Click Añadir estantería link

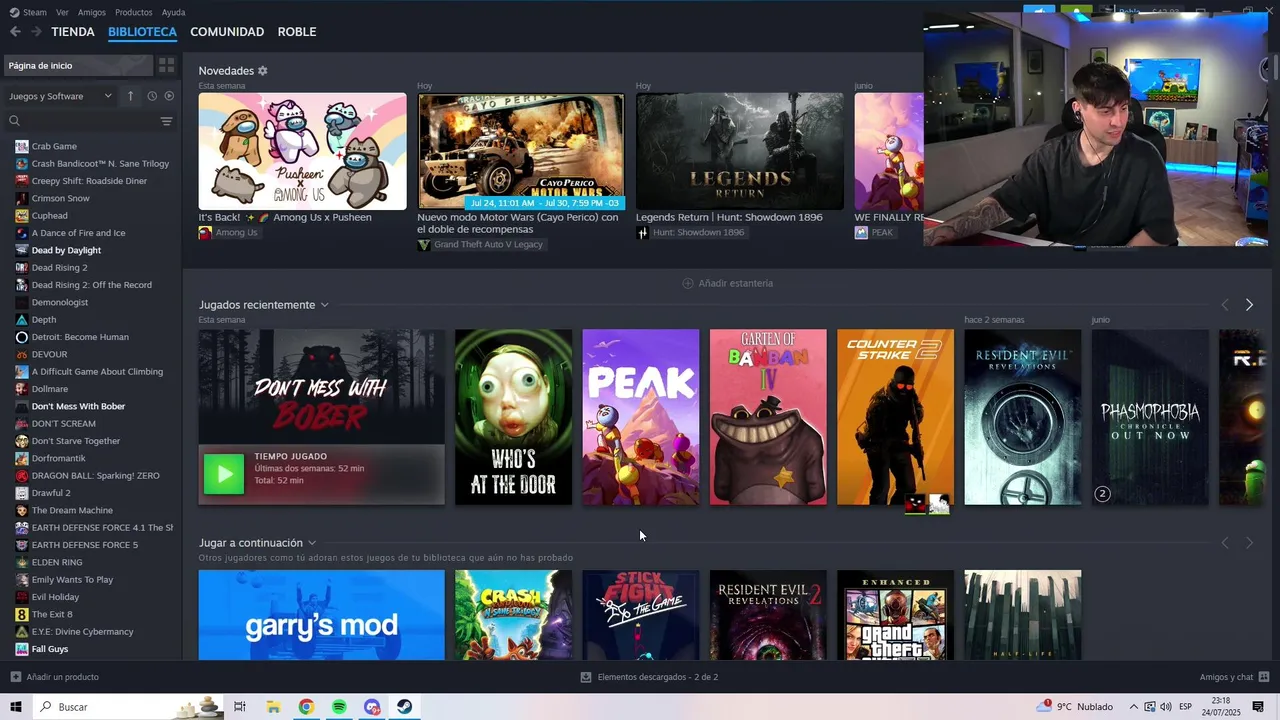tap(735, 283)
